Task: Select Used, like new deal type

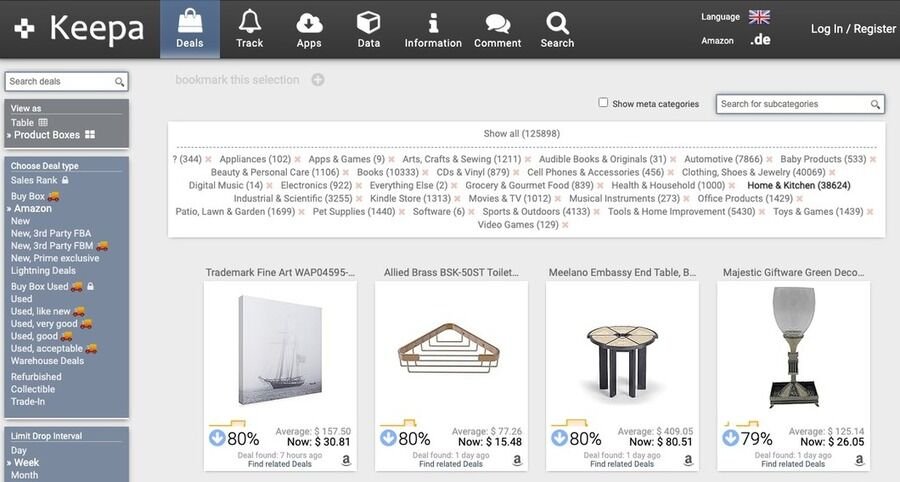Action: coord(40,311)
